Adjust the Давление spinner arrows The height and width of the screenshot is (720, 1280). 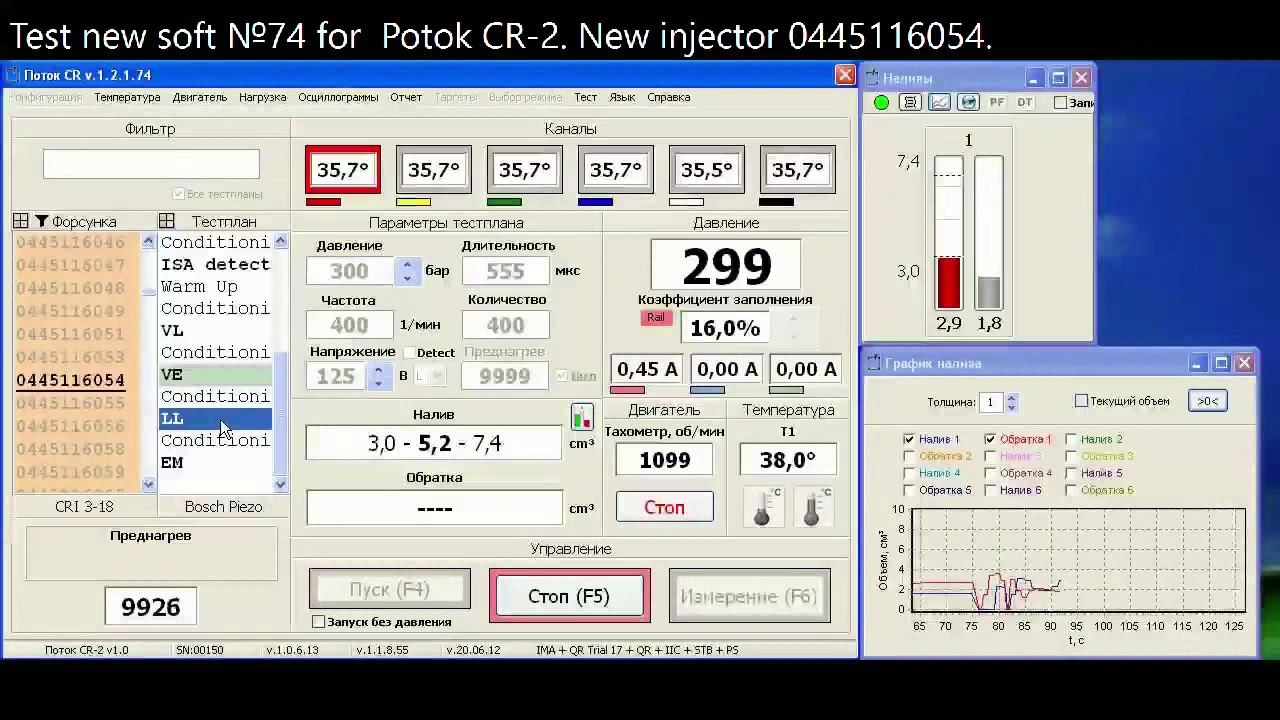tap(407, 271)
